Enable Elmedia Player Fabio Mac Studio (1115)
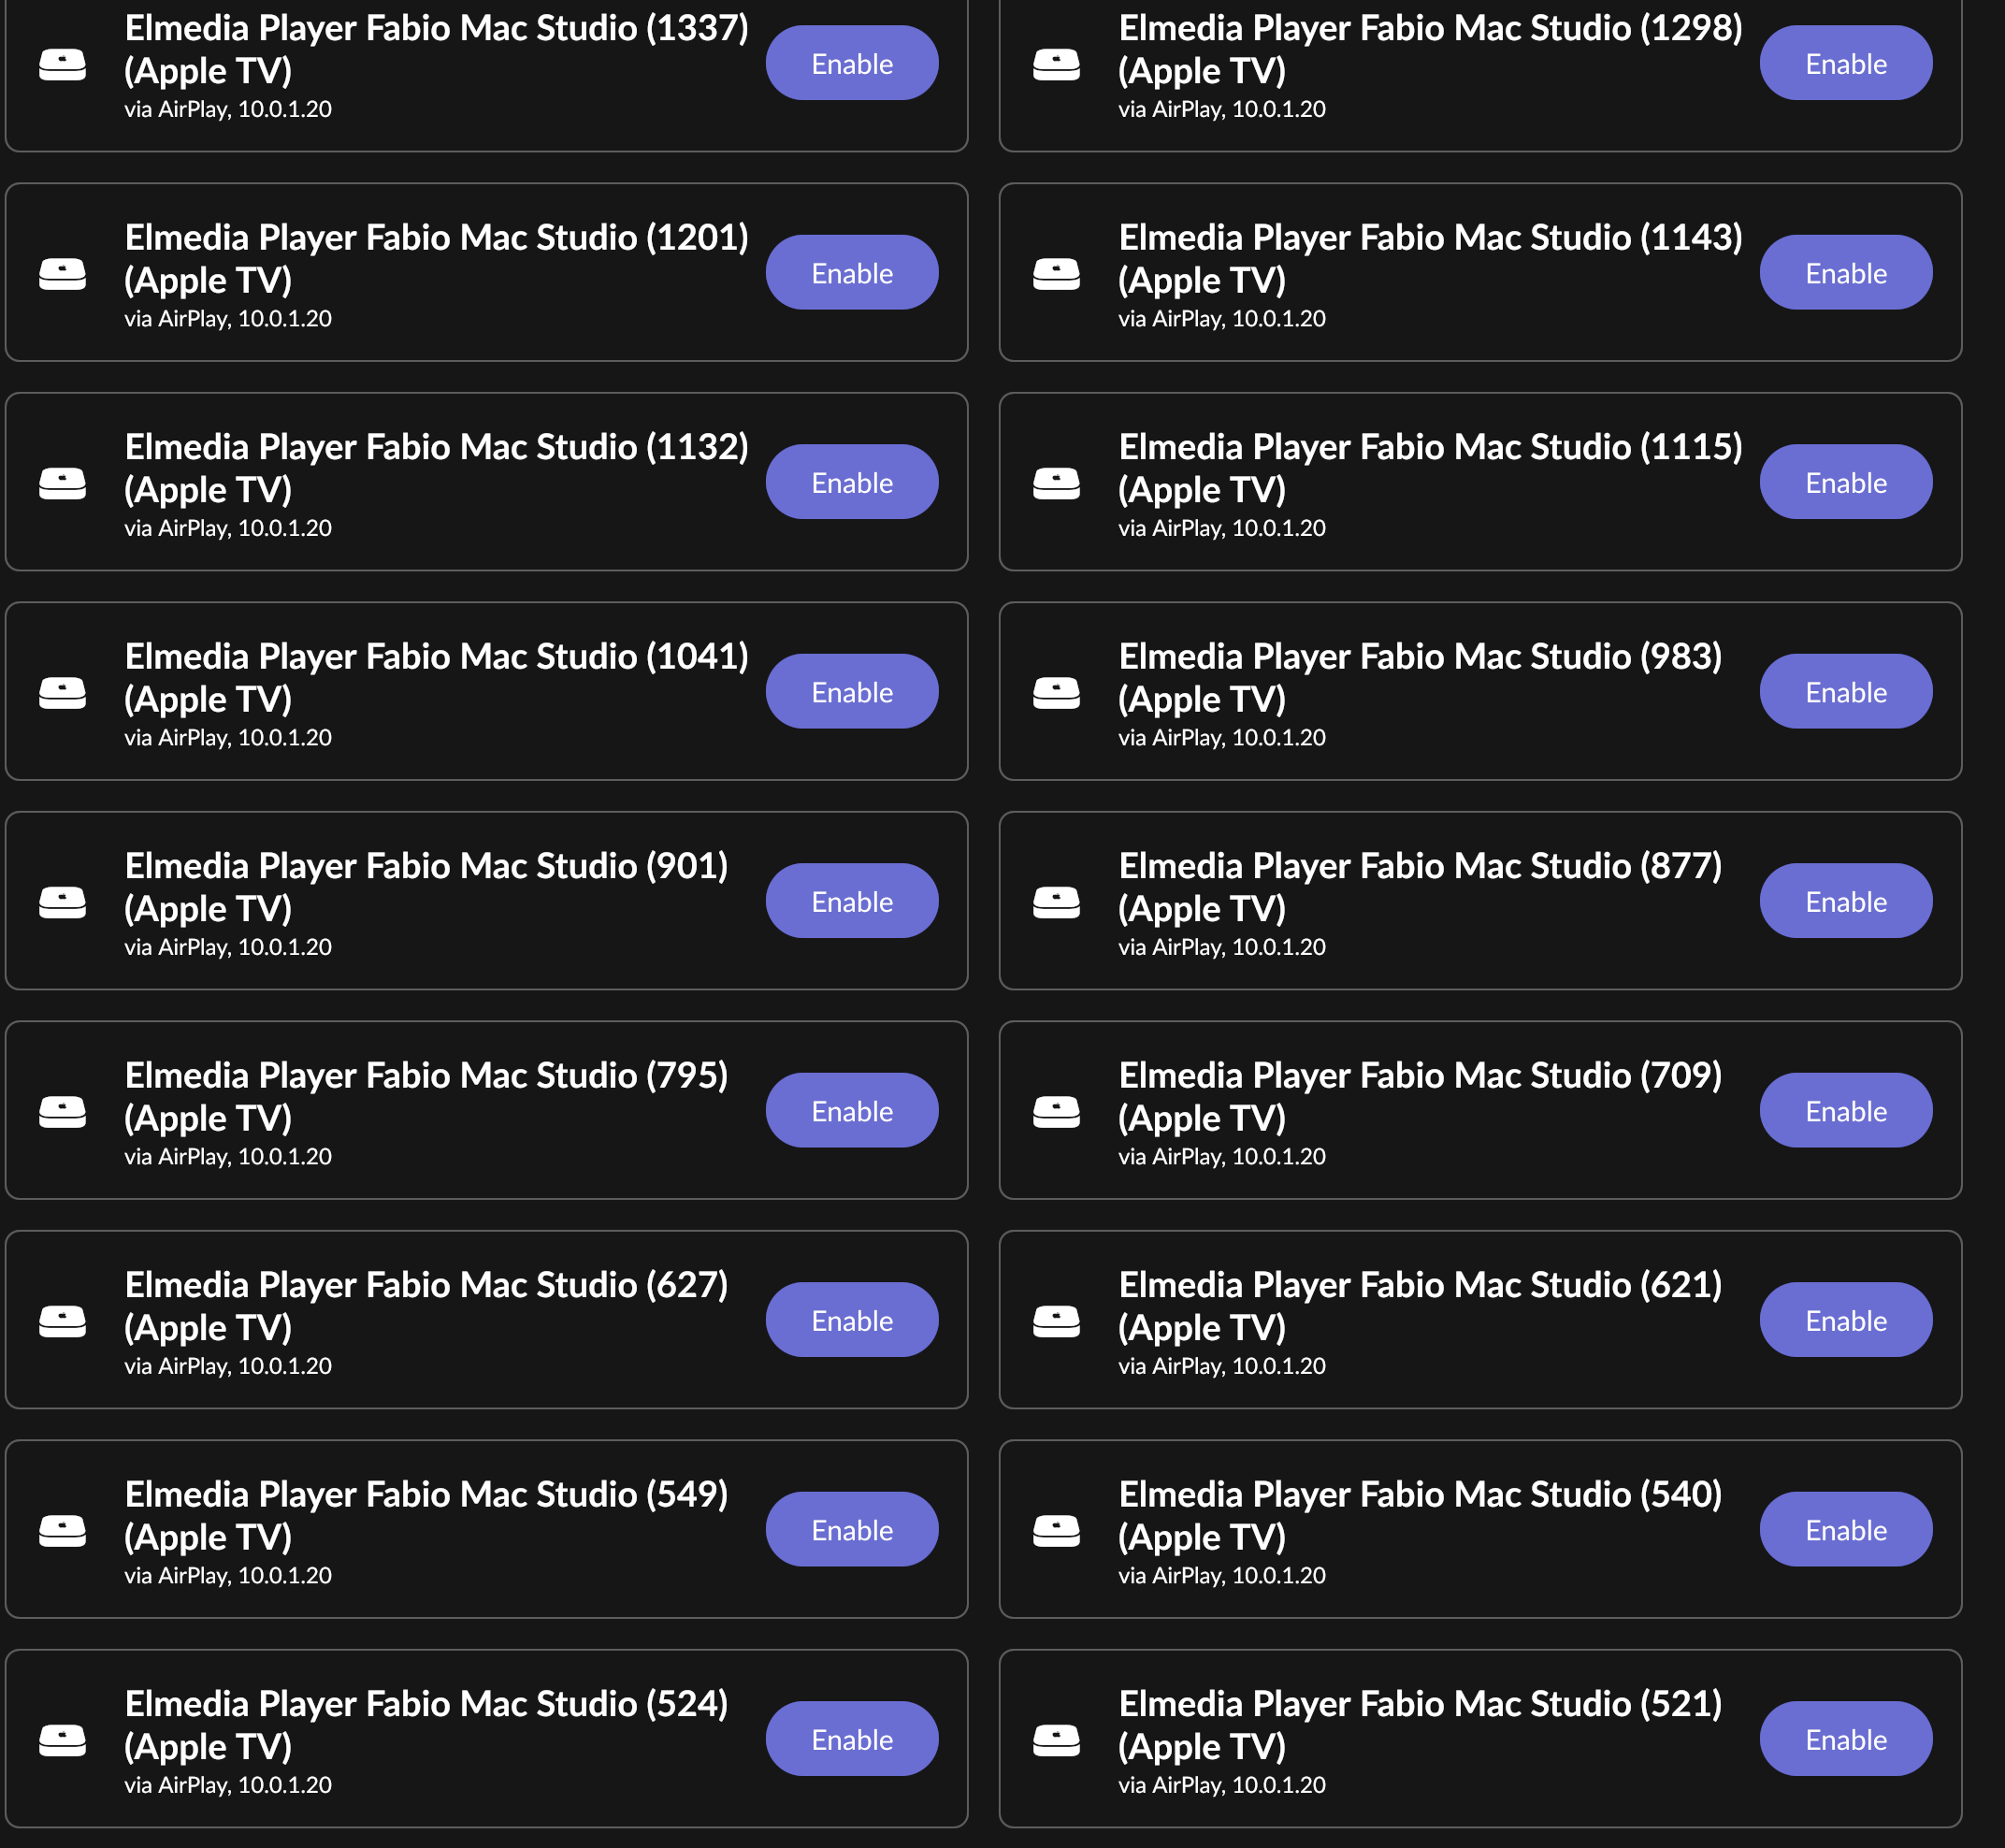 click(1846, 482)
